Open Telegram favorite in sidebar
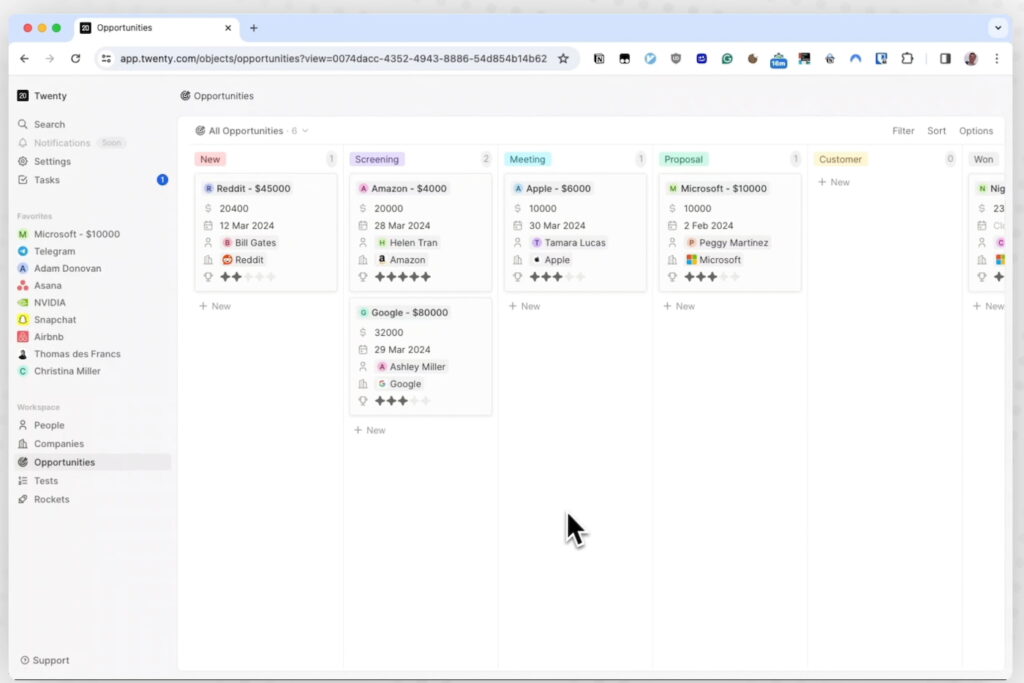1024x683 pixels. (47, 251)
